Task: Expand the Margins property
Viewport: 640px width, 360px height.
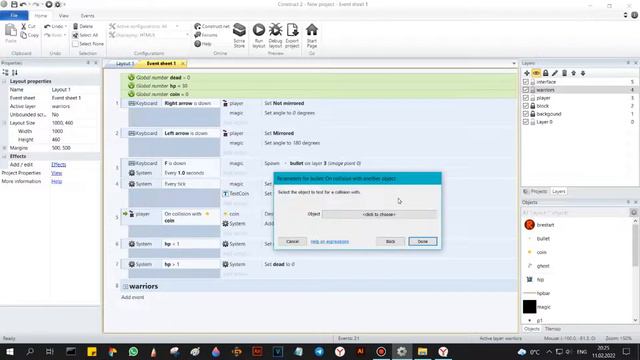Action: (4, 148)
